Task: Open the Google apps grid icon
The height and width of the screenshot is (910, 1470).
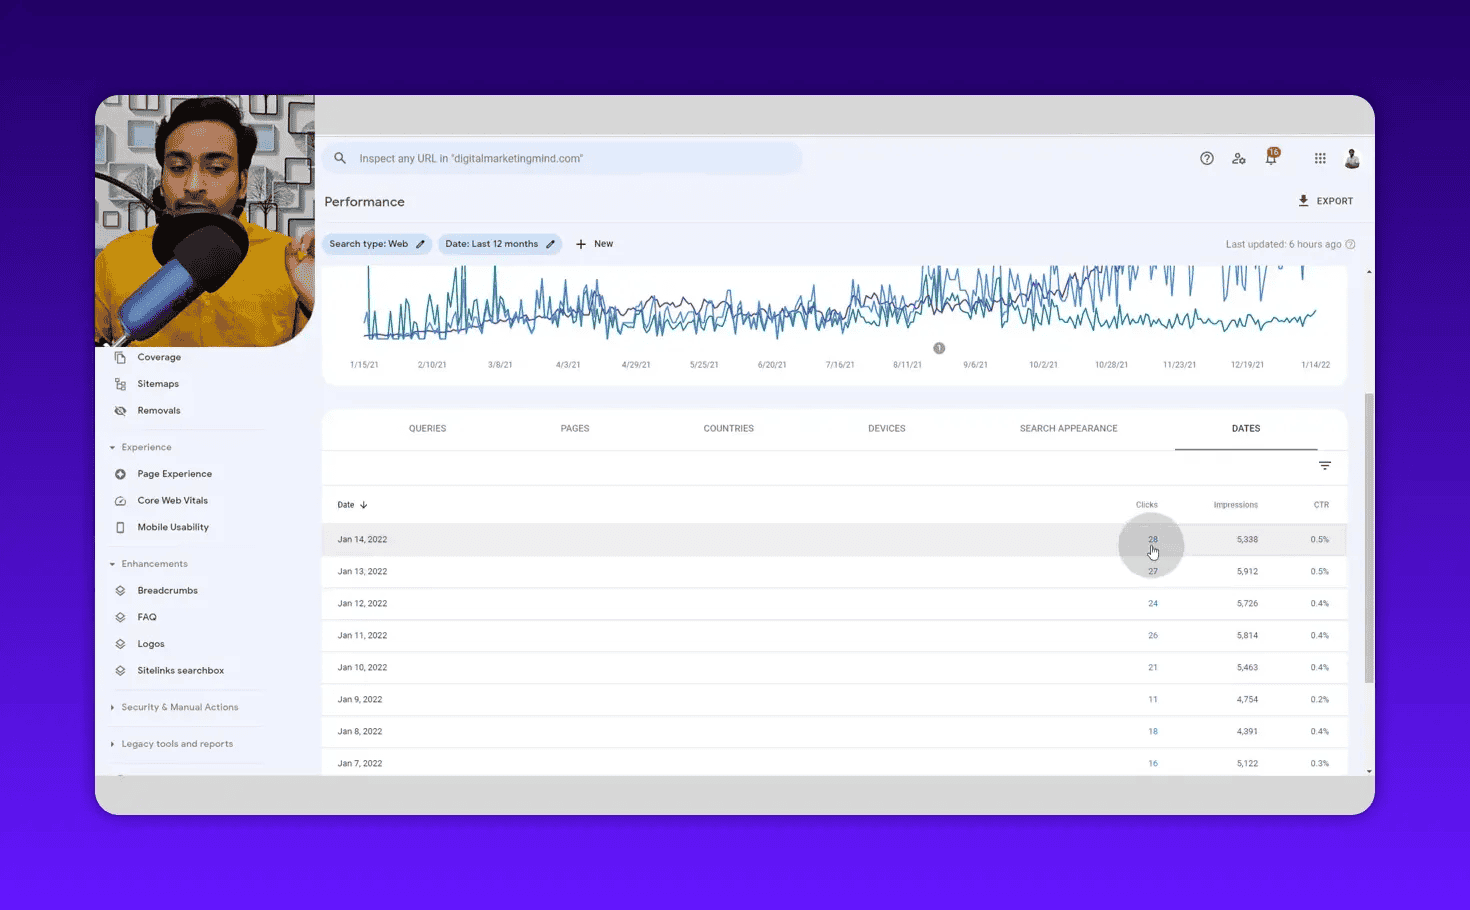Action: (x=1320, y=158)
